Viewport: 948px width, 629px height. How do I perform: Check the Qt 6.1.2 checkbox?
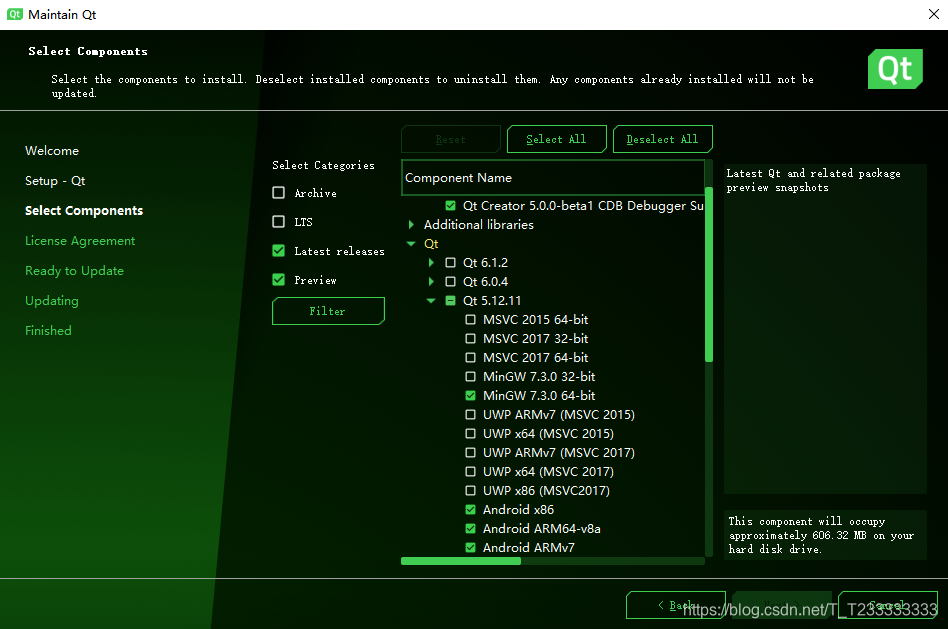(450, 262)
